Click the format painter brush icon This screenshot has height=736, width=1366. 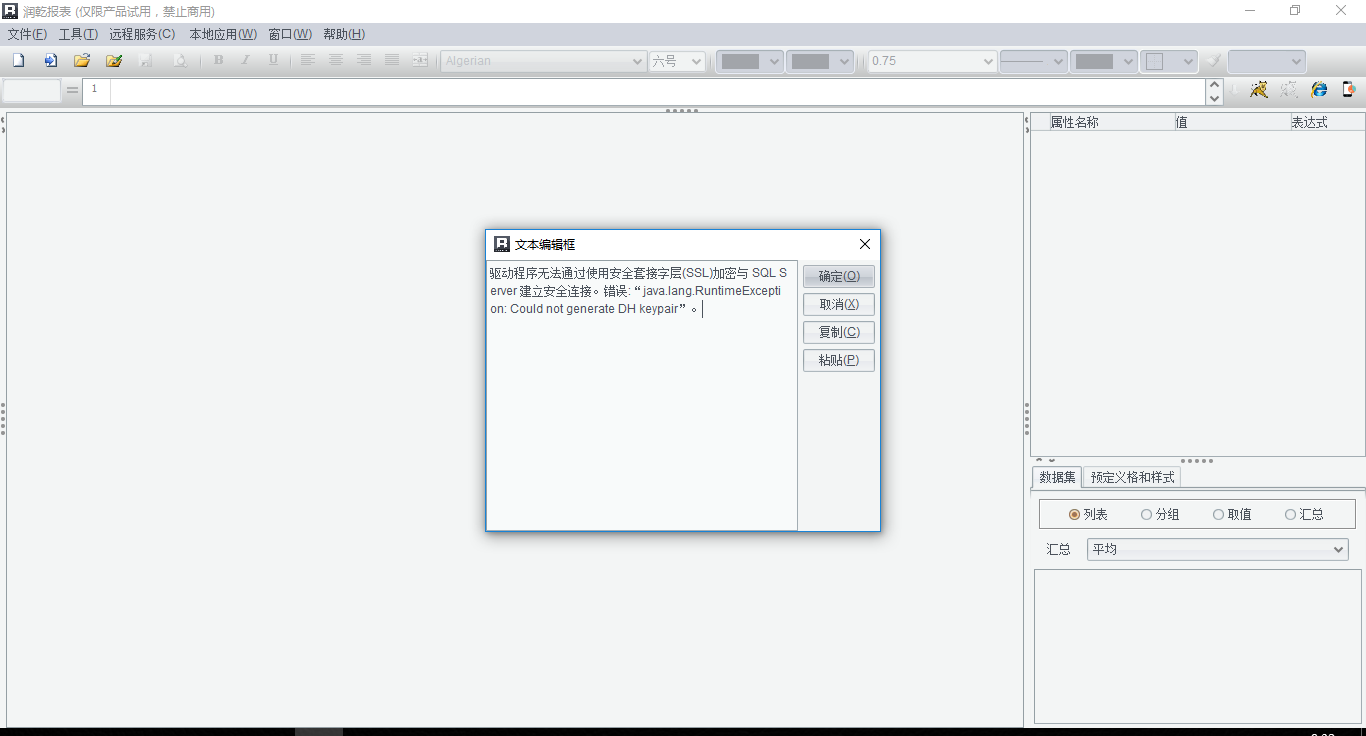(x=1213, y=61)
